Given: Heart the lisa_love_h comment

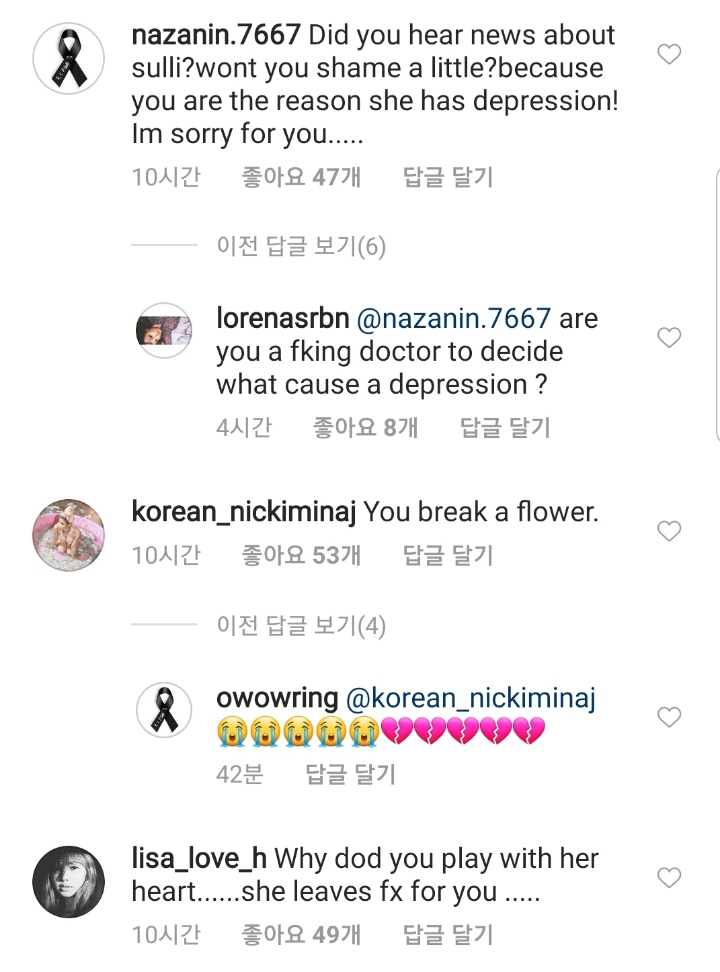Looking at the screenshot, I should (669, 877).
